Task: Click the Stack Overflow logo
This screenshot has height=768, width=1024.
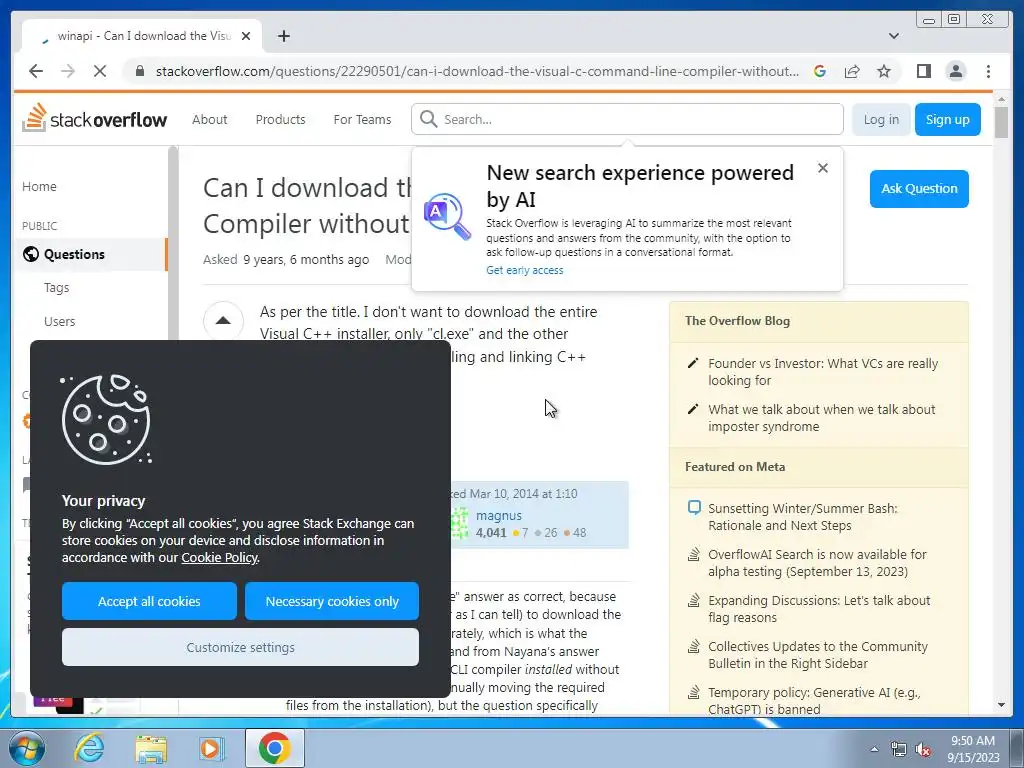Action: (95, 119)
